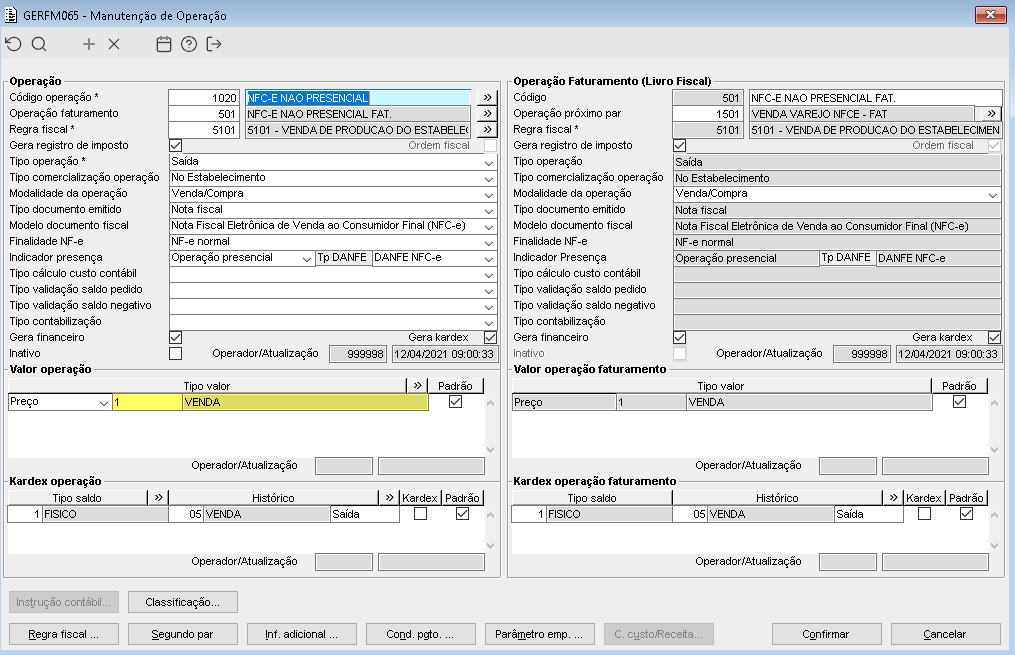
Task: Add a new record with the plus icon
Action: tap(89, 44)
